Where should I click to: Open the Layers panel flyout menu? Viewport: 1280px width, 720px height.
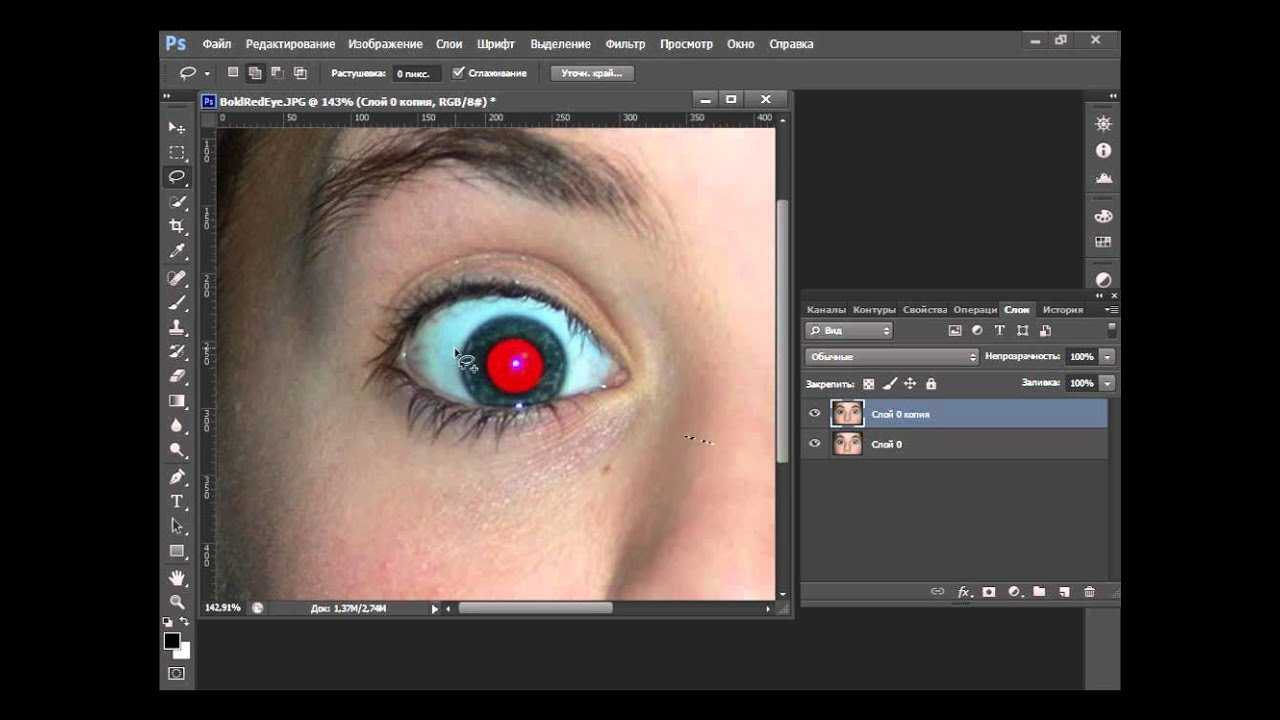[1111, 310]
